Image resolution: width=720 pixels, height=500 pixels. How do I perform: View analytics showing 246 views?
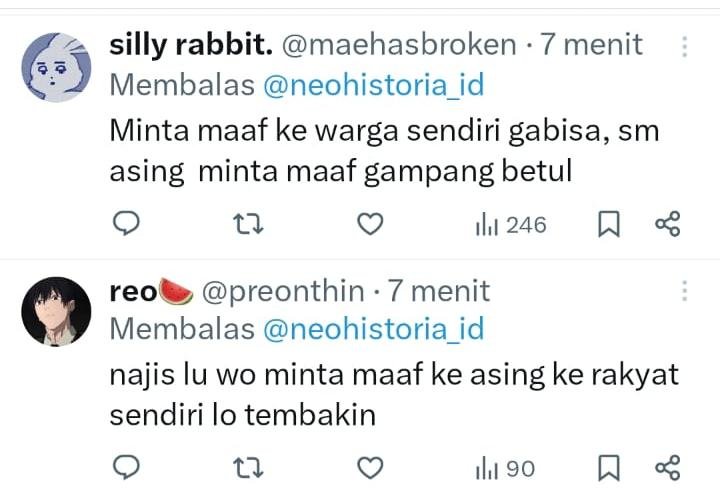511,224
